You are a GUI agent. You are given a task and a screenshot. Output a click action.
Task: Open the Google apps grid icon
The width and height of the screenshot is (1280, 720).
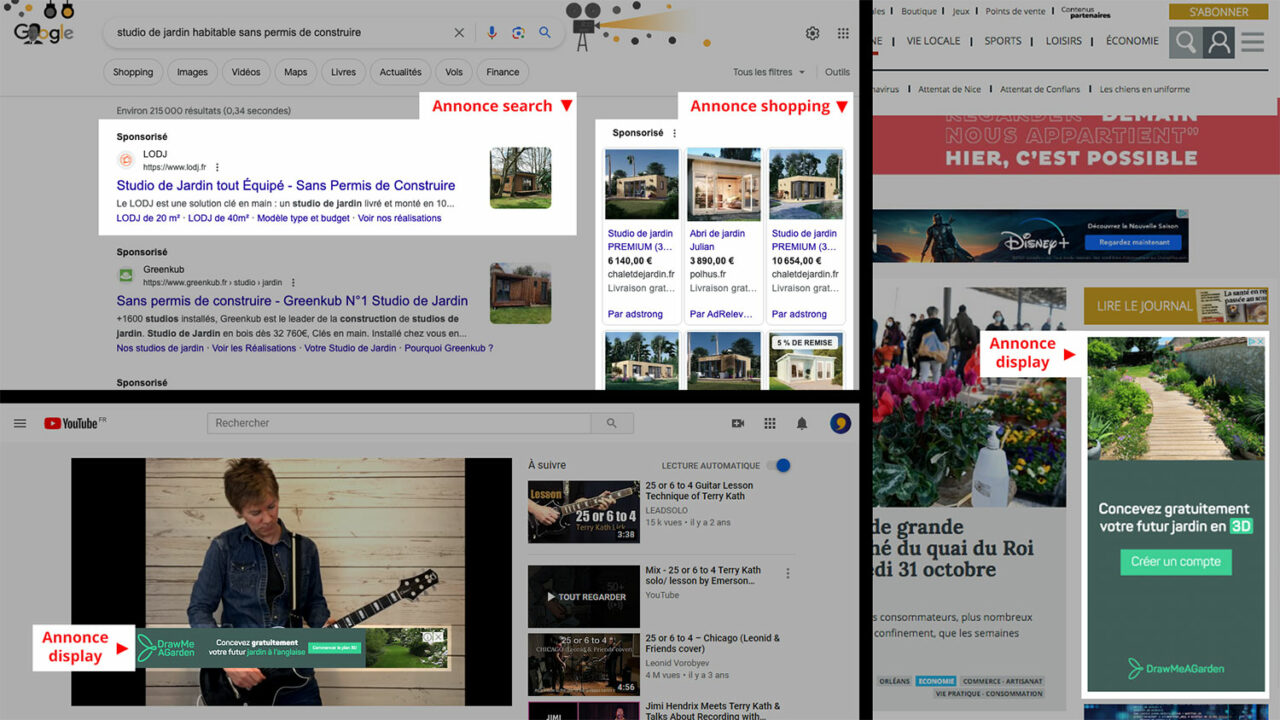click(843, 33)
